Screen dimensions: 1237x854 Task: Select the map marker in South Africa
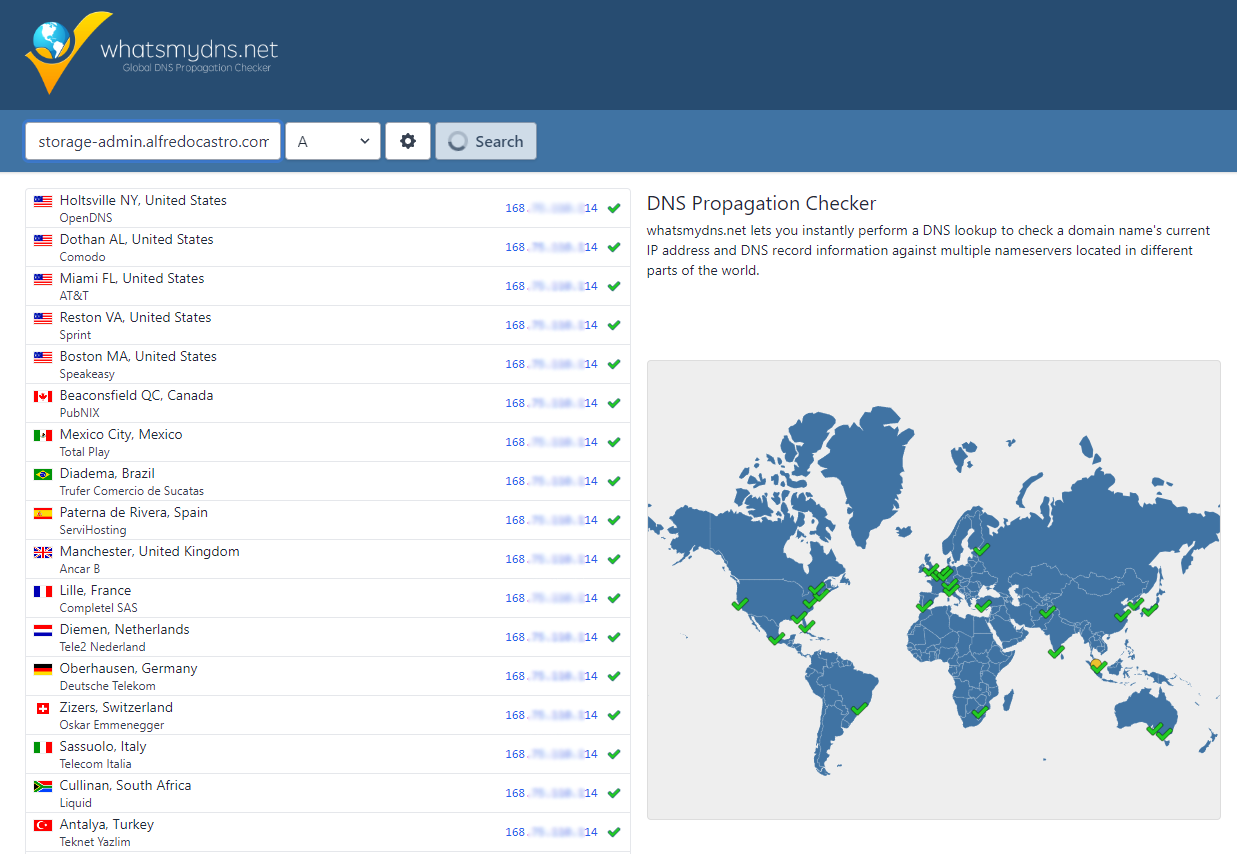(980, 711)
